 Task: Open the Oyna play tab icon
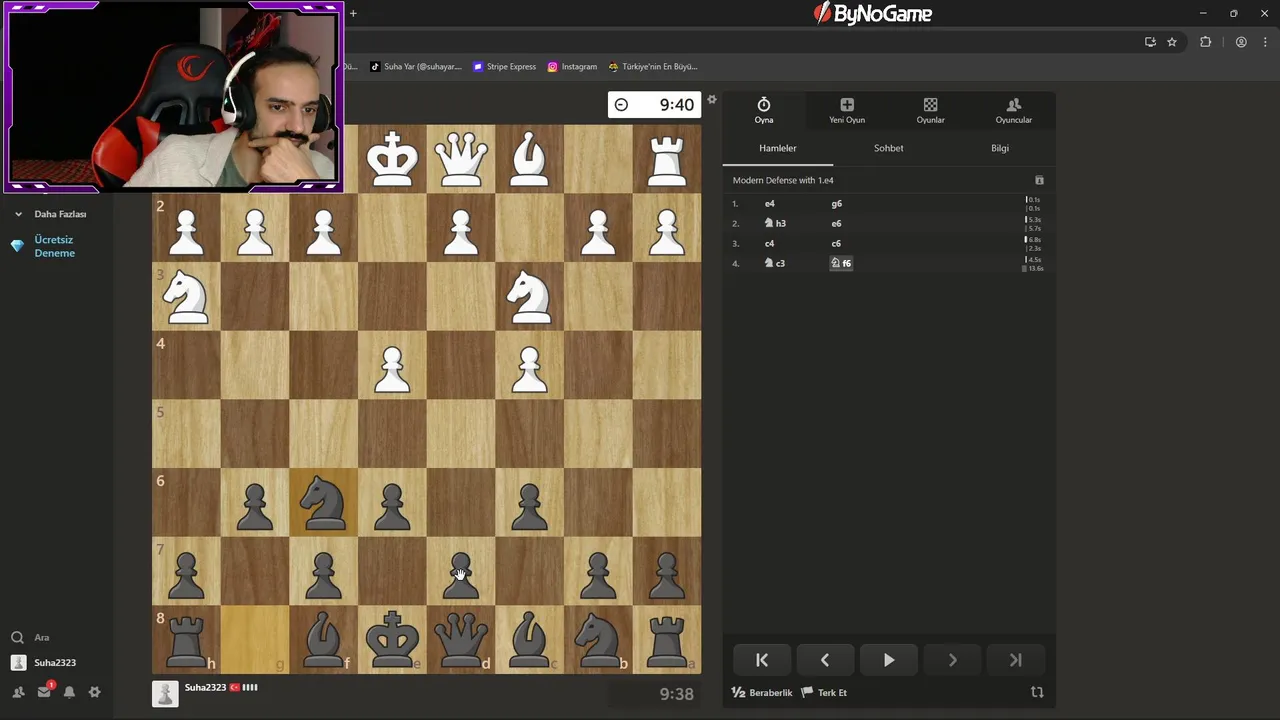tap(764, 110)
